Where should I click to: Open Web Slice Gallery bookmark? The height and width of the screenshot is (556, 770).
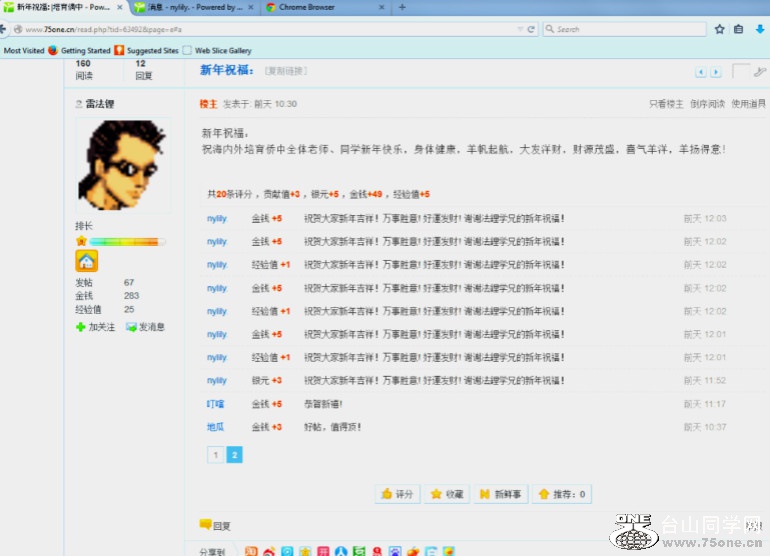coord(217,51)
